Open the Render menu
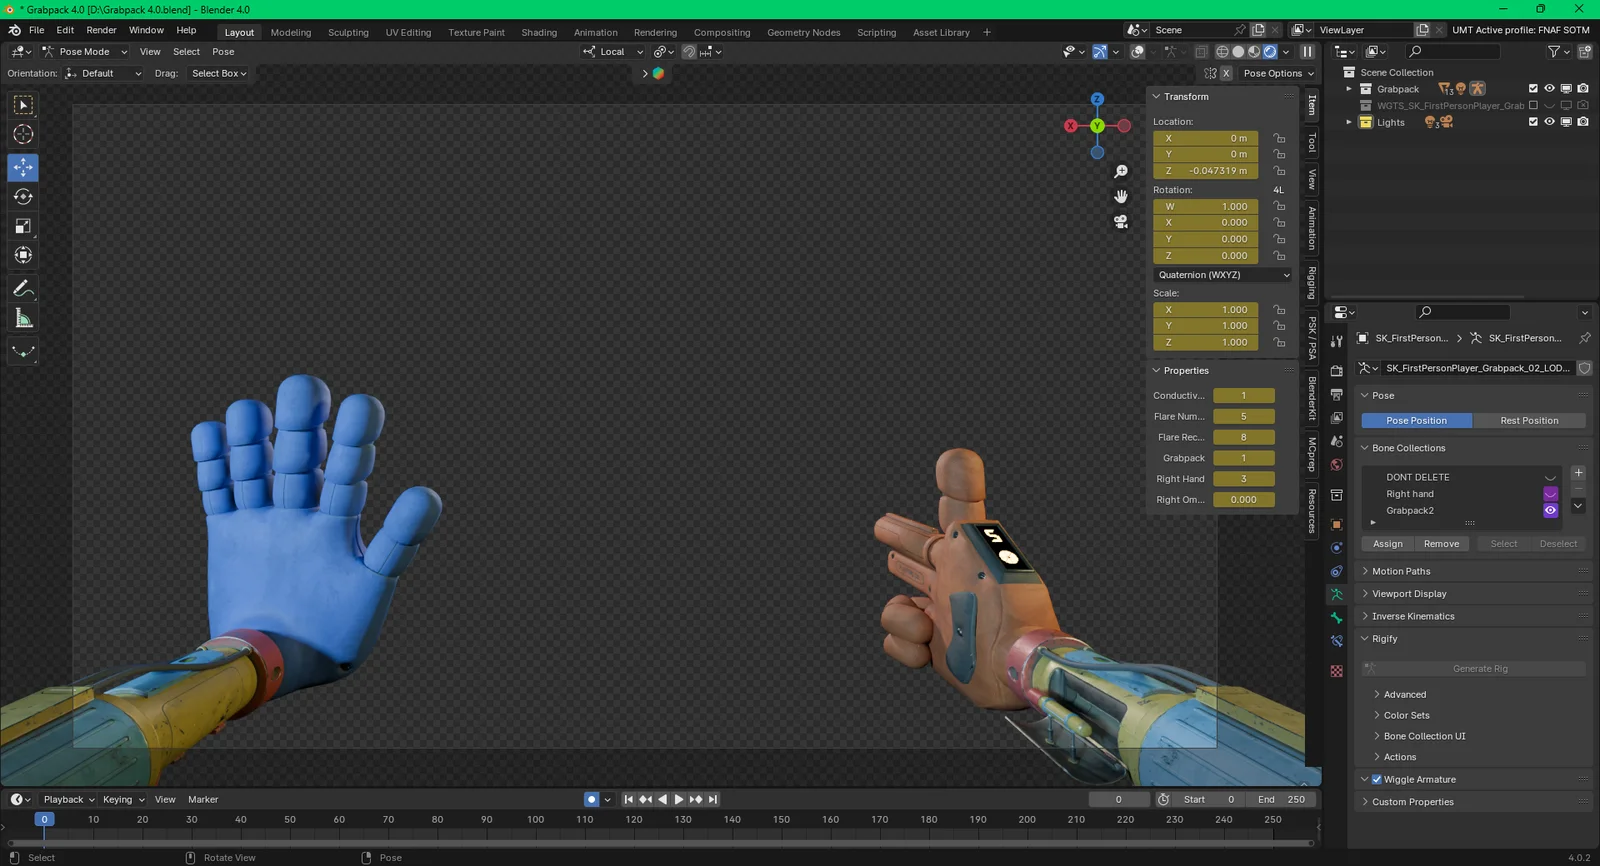 point(101,30)
